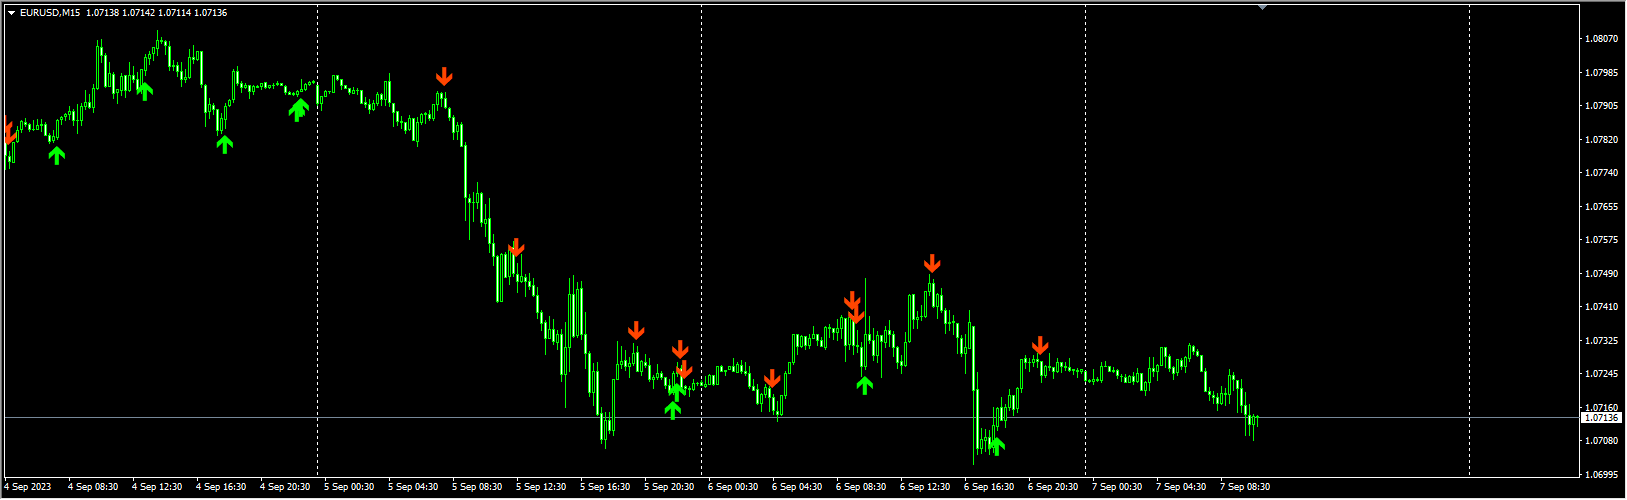Click the first green up arrow after 4 Sep 2023
The image size is (1627, 500).
(x=56, y=154)
